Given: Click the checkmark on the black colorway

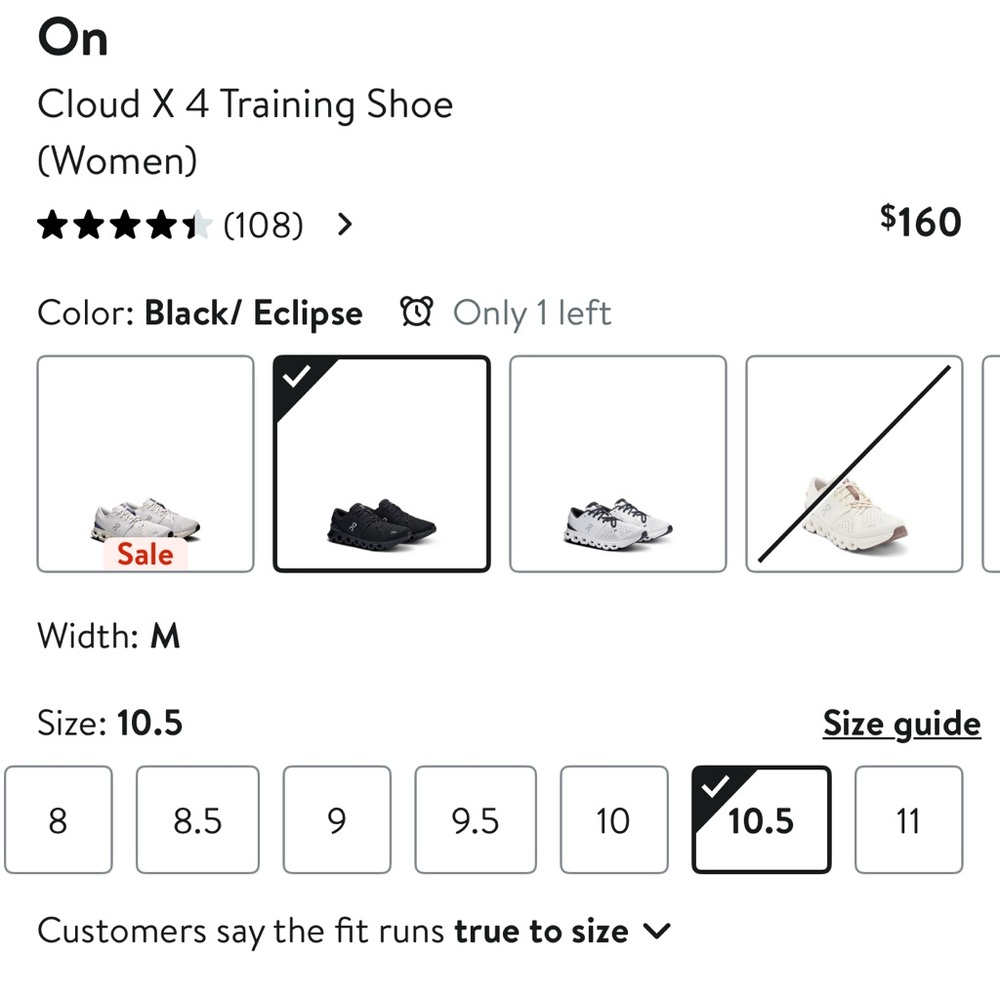Looking at the screenshot, I should tap(297, 377).
